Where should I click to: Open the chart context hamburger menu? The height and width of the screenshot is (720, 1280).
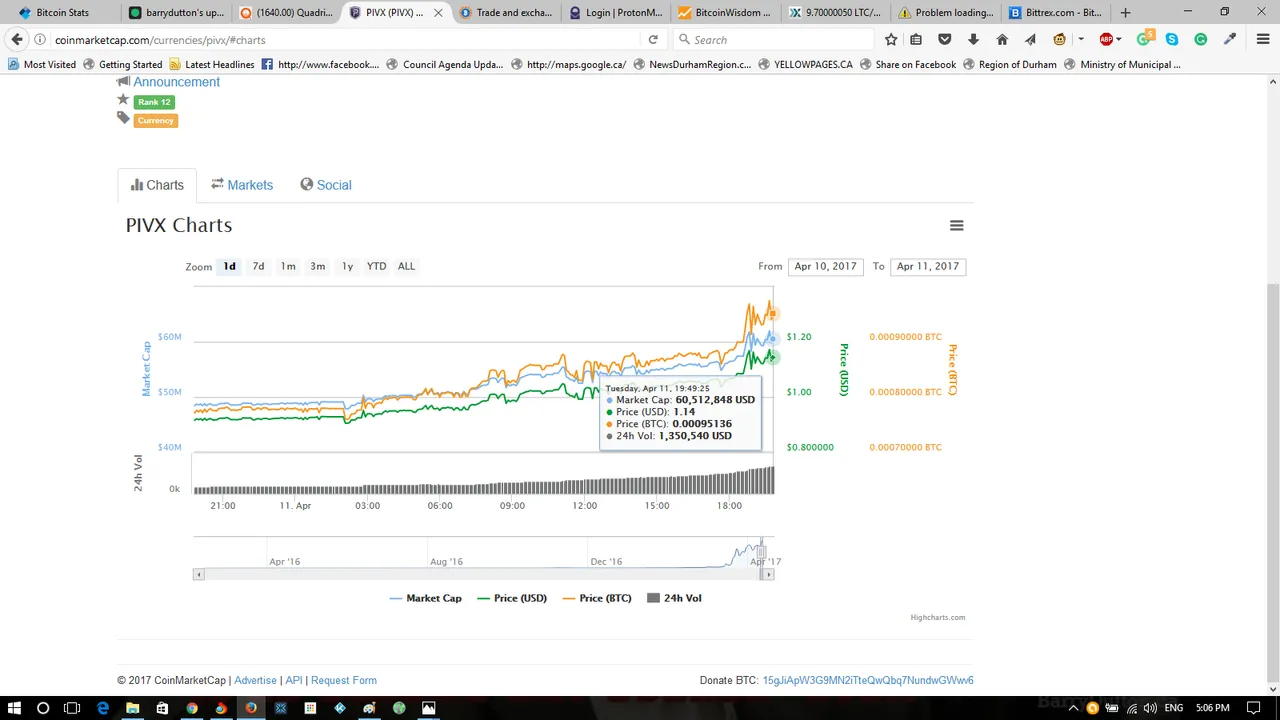tap(957, 226)
